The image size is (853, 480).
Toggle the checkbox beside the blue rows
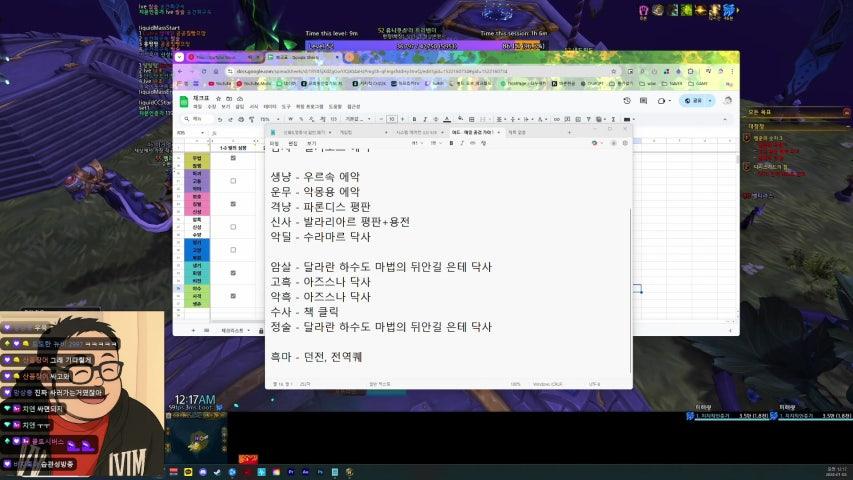pyautogui.click(x=233, y=250)
